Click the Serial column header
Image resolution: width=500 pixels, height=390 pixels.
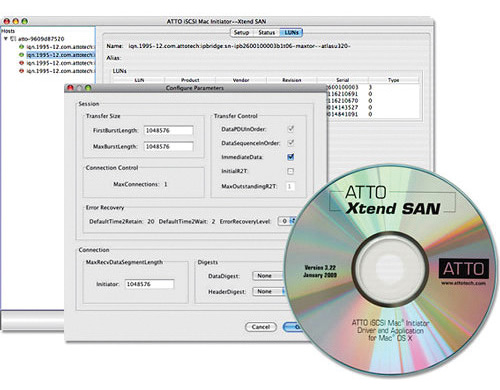pyautogui.click(x=343, y=80)
